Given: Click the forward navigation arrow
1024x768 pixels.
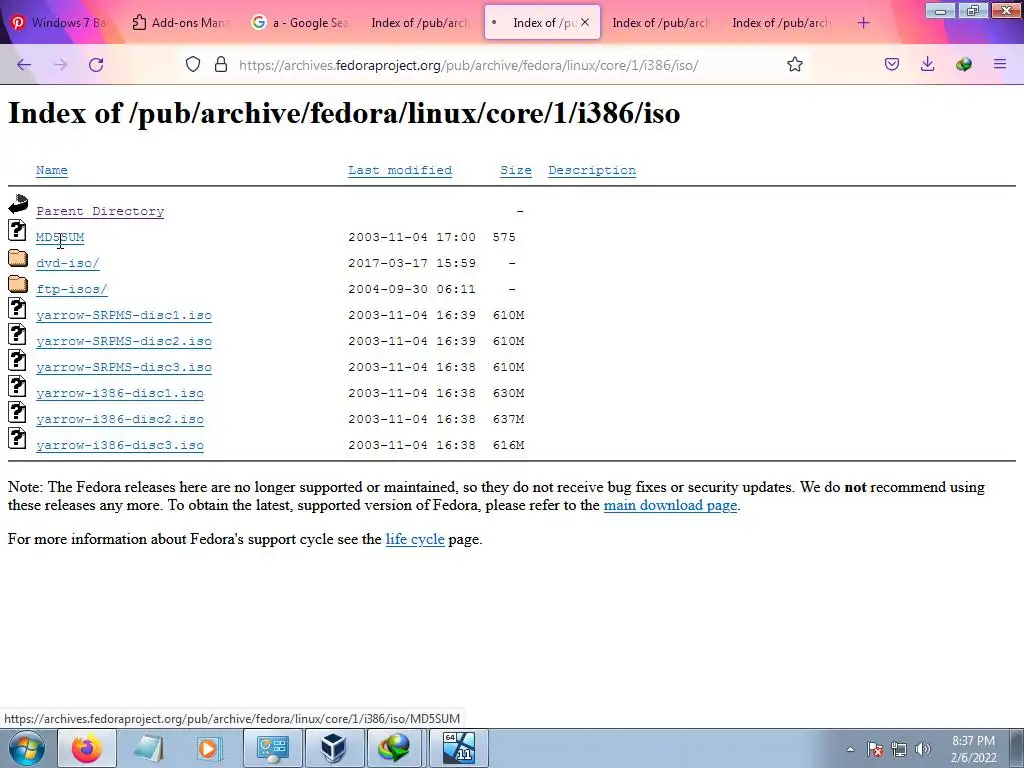Looking at the screenshot, I should (60, 65).
